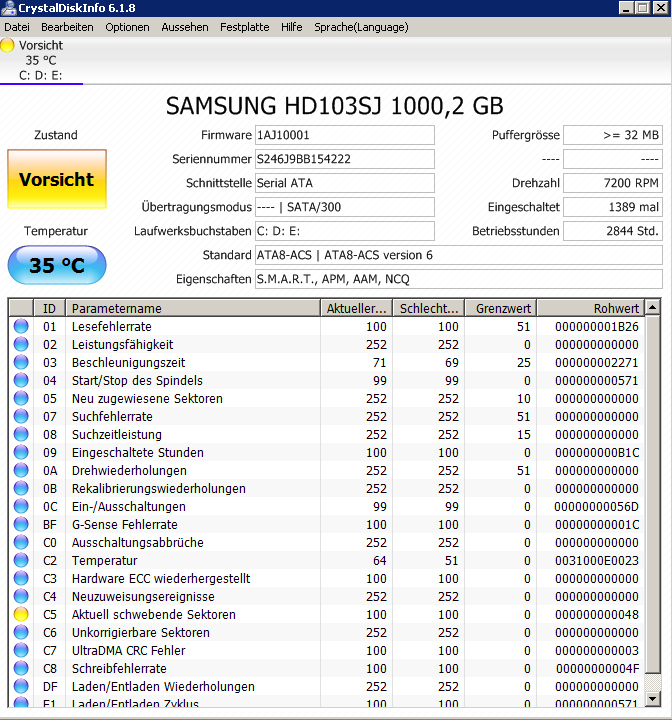672x720 pixels.
Task: Select the 'Unkorrigierbare Sektoren' parameter name
Action: pyautogui.click(x=141, y=633)
